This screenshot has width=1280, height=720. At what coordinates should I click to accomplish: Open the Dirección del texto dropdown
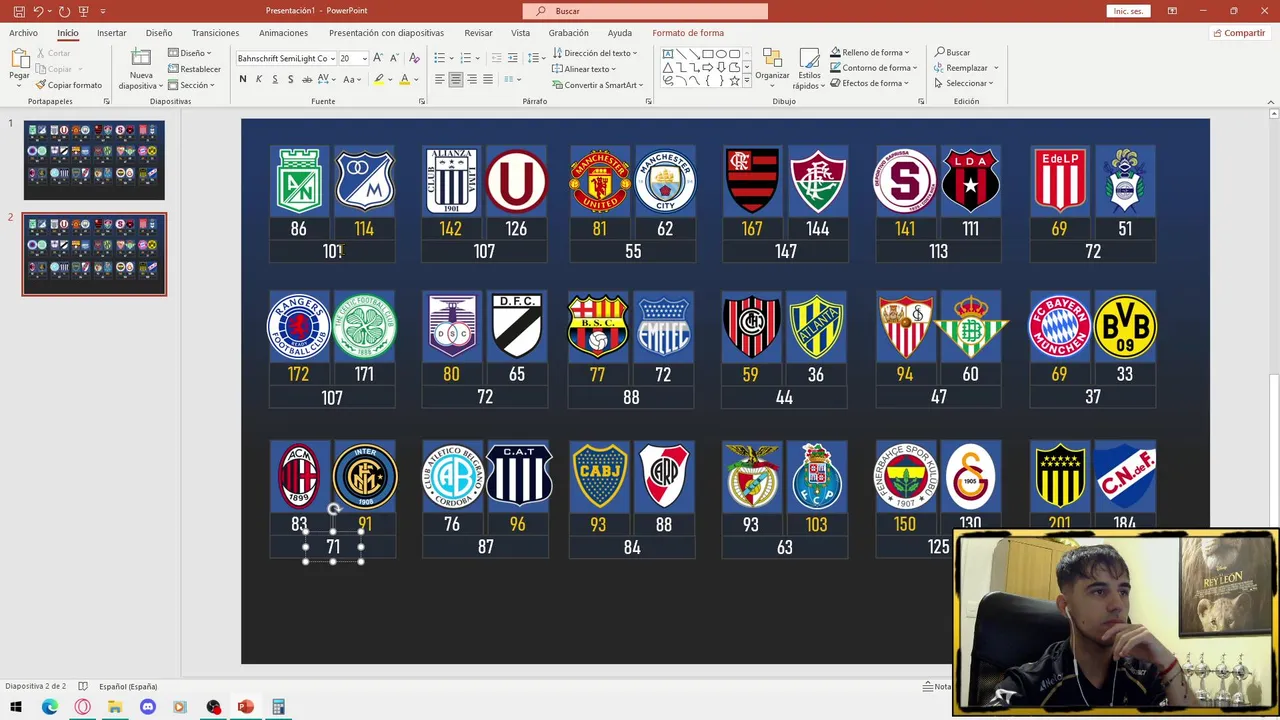point(595,53)
